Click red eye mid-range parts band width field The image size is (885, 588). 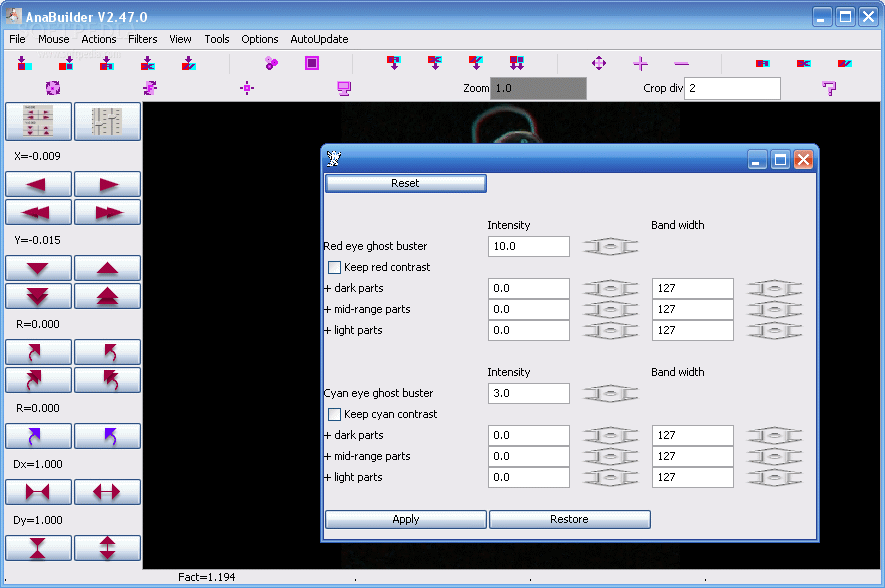coord(693,309)
